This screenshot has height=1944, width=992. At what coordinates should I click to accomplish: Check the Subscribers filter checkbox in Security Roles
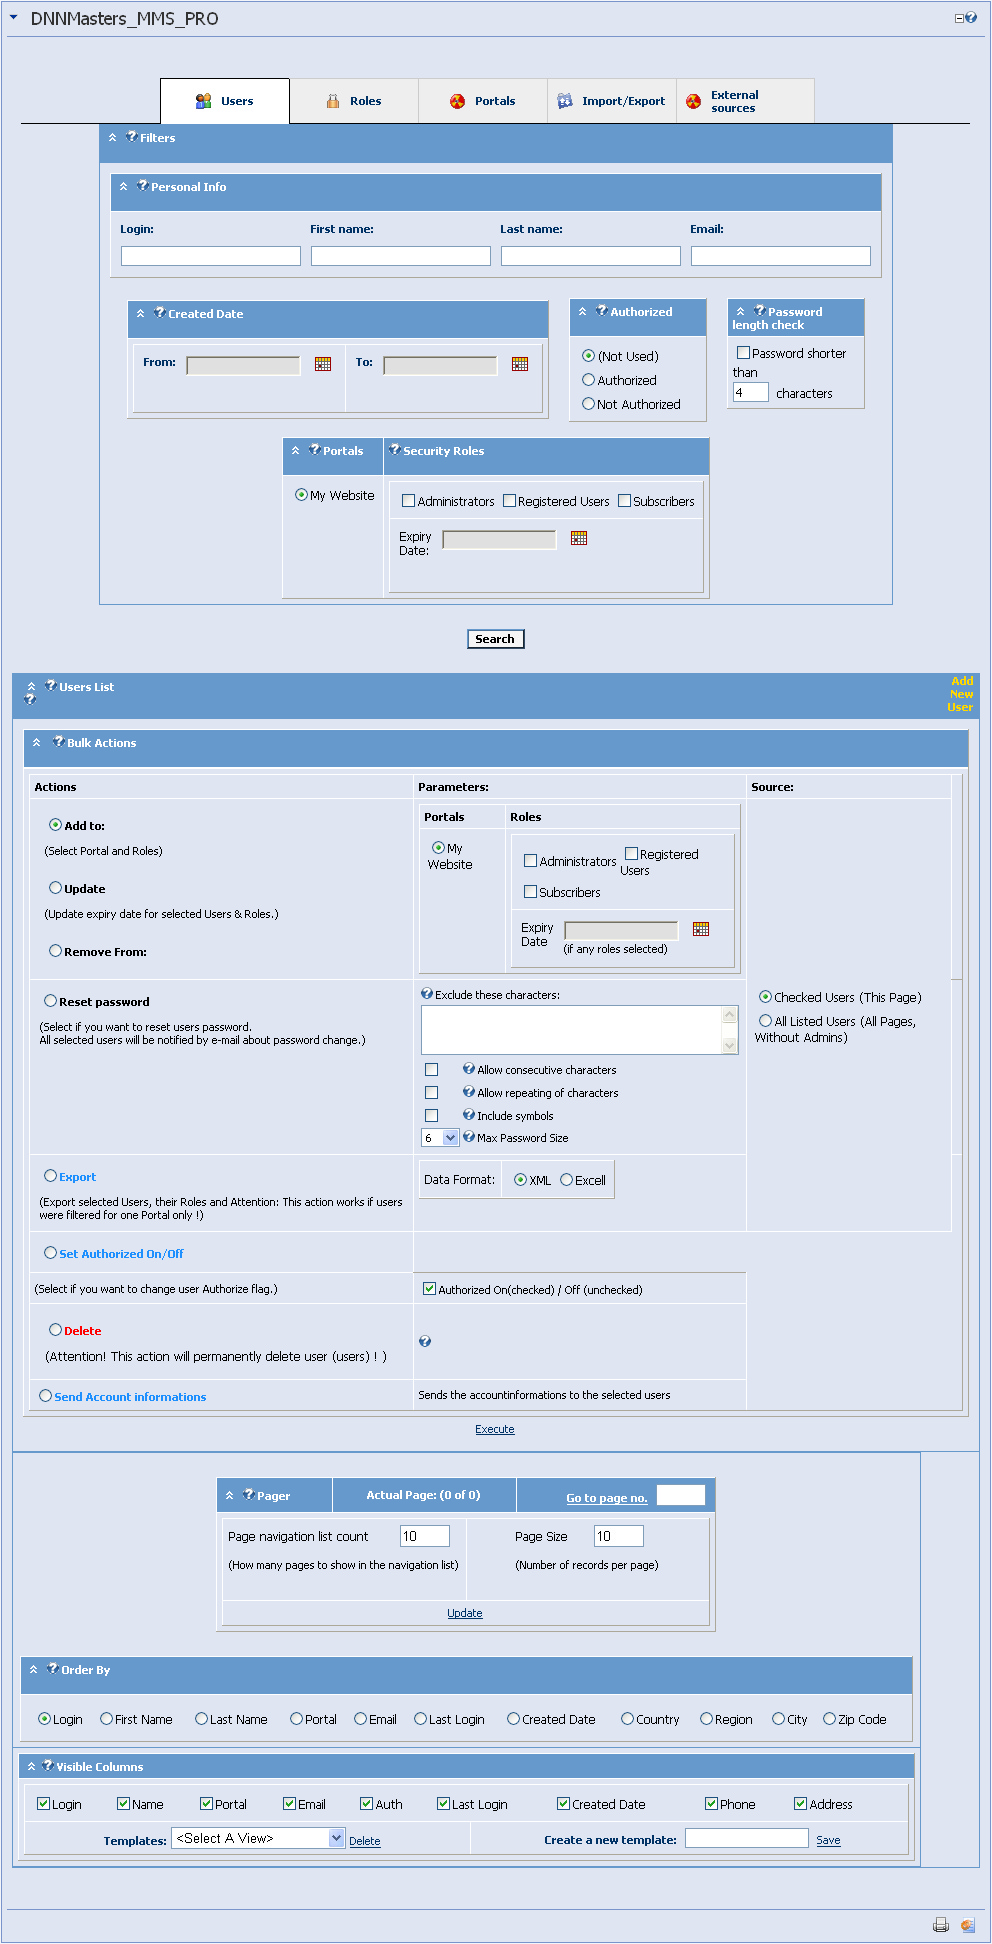(x=624, y=501)
